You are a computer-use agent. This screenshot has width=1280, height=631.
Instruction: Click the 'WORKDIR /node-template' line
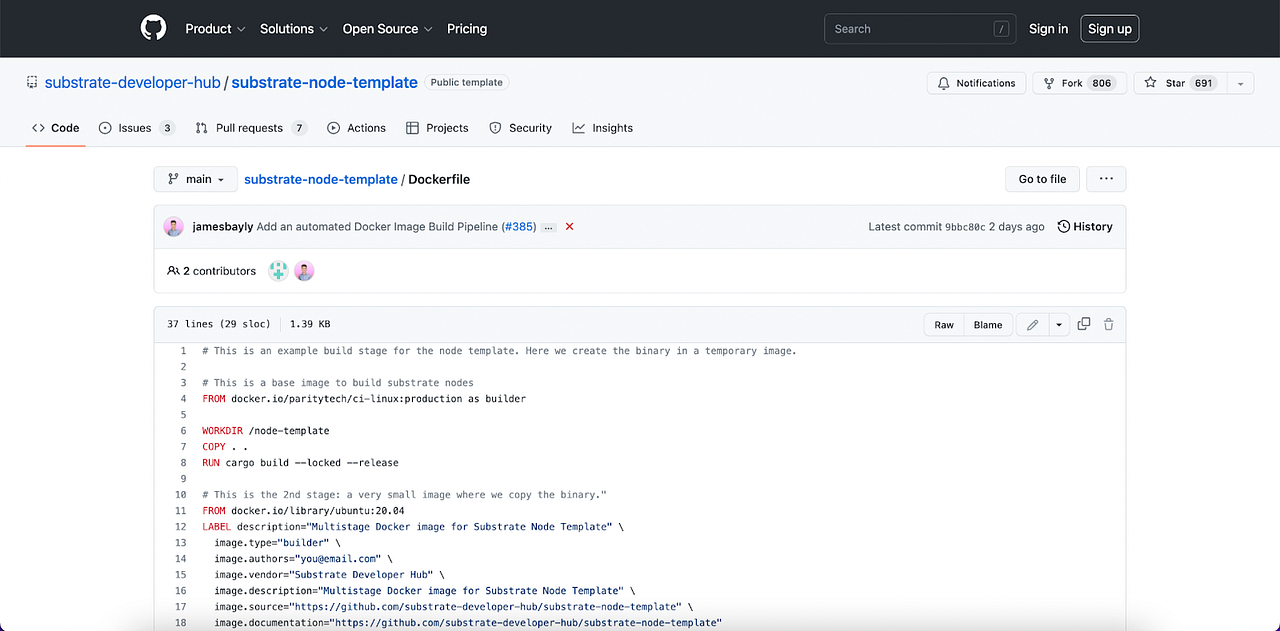tap(266, 431)
